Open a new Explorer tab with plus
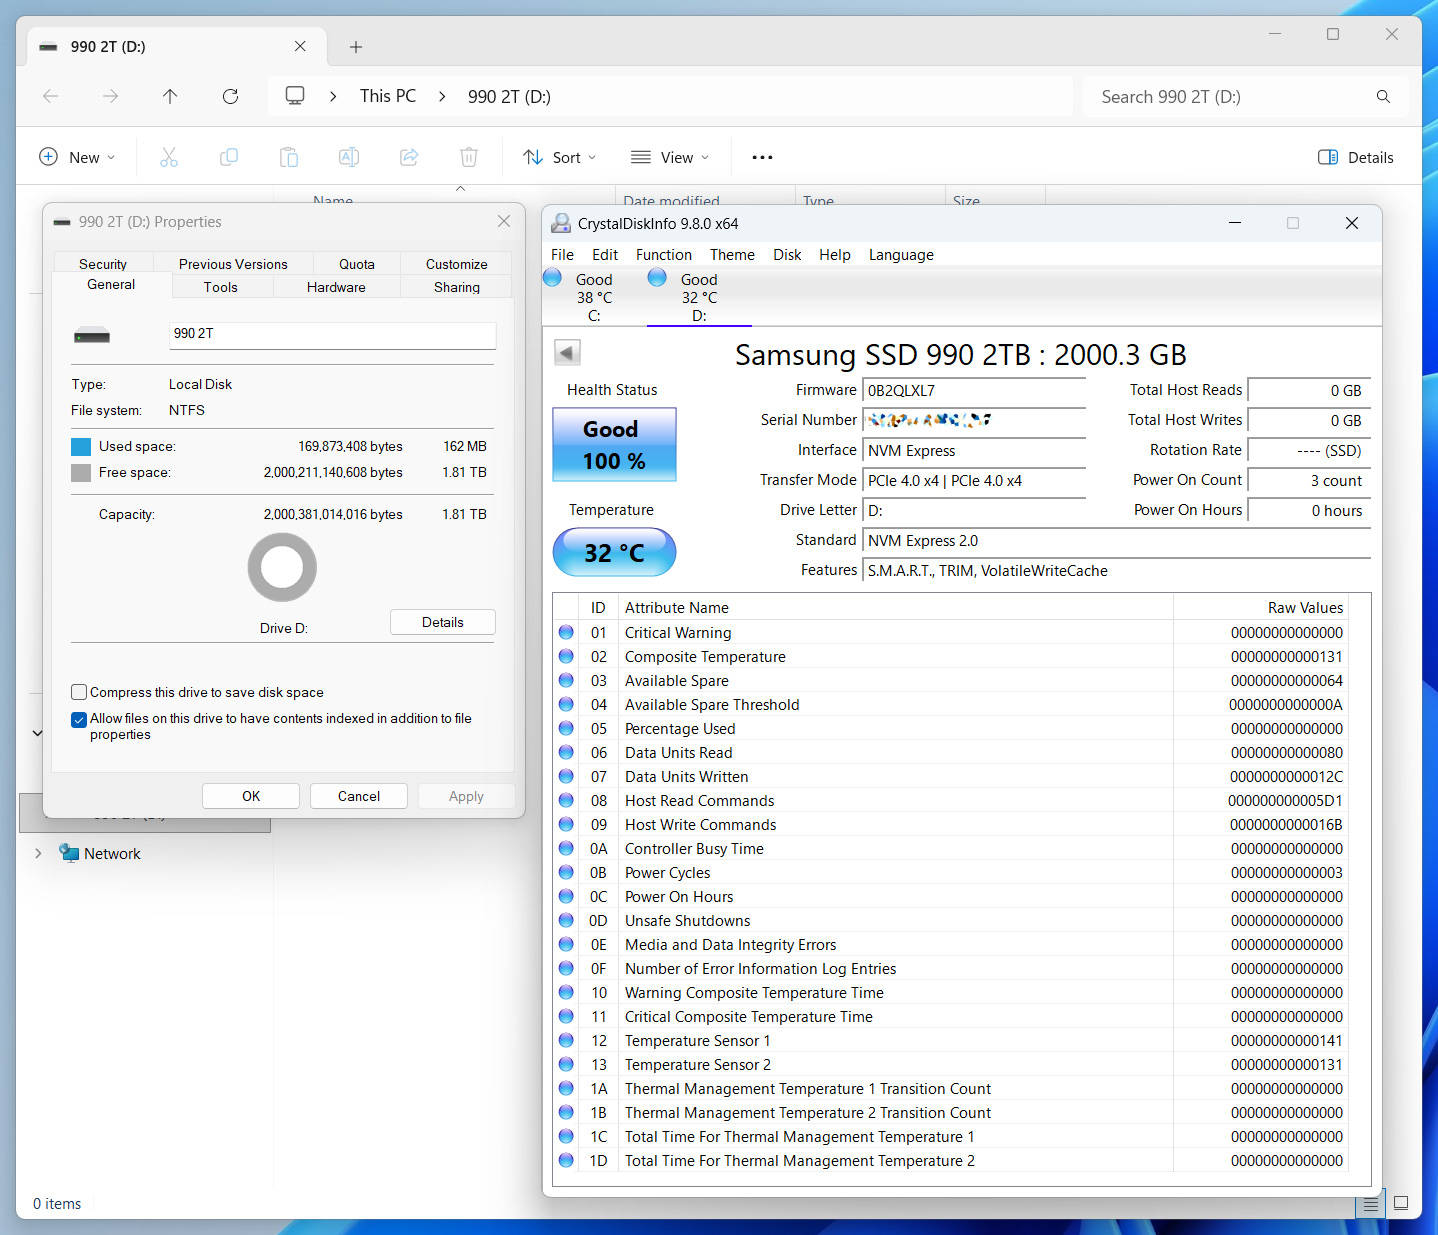This screenshot has width=1438, height=1235. click(x=356, y=47)
